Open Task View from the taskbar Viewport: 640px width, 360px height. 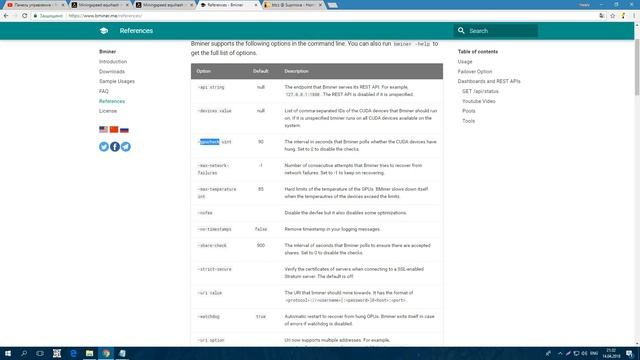[x=40, y=353]
